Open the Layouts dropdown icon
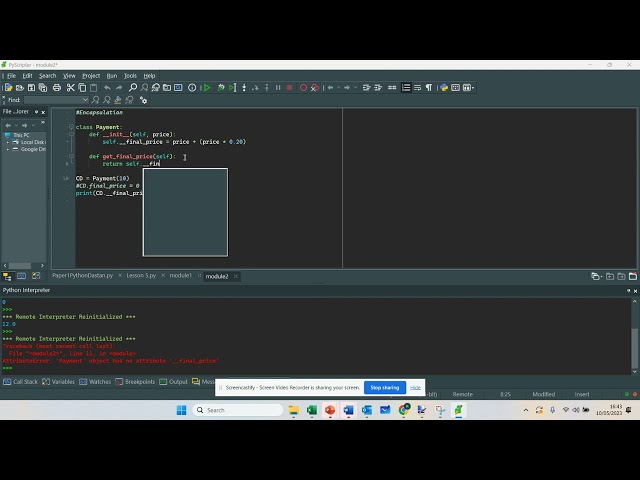Viewport: 640px width, 480px height. click(468, 88)
